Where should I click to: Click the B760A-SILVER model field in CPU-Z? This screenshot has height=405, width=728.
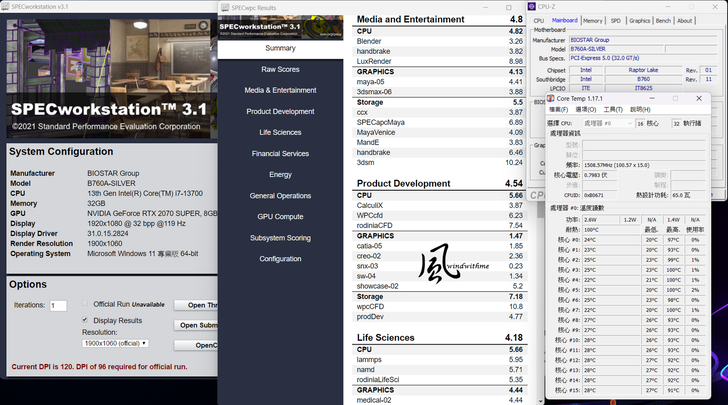tap(616, 49)
